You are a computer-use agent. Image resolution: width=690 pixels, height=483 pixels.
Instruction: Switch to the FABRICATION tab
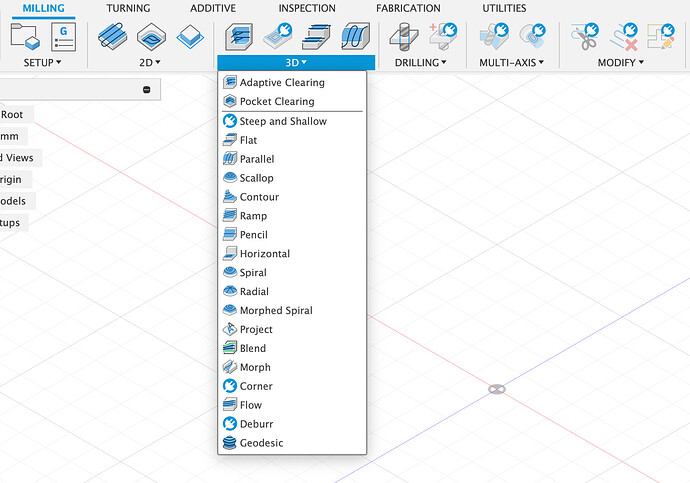click(x=408, y=8)
